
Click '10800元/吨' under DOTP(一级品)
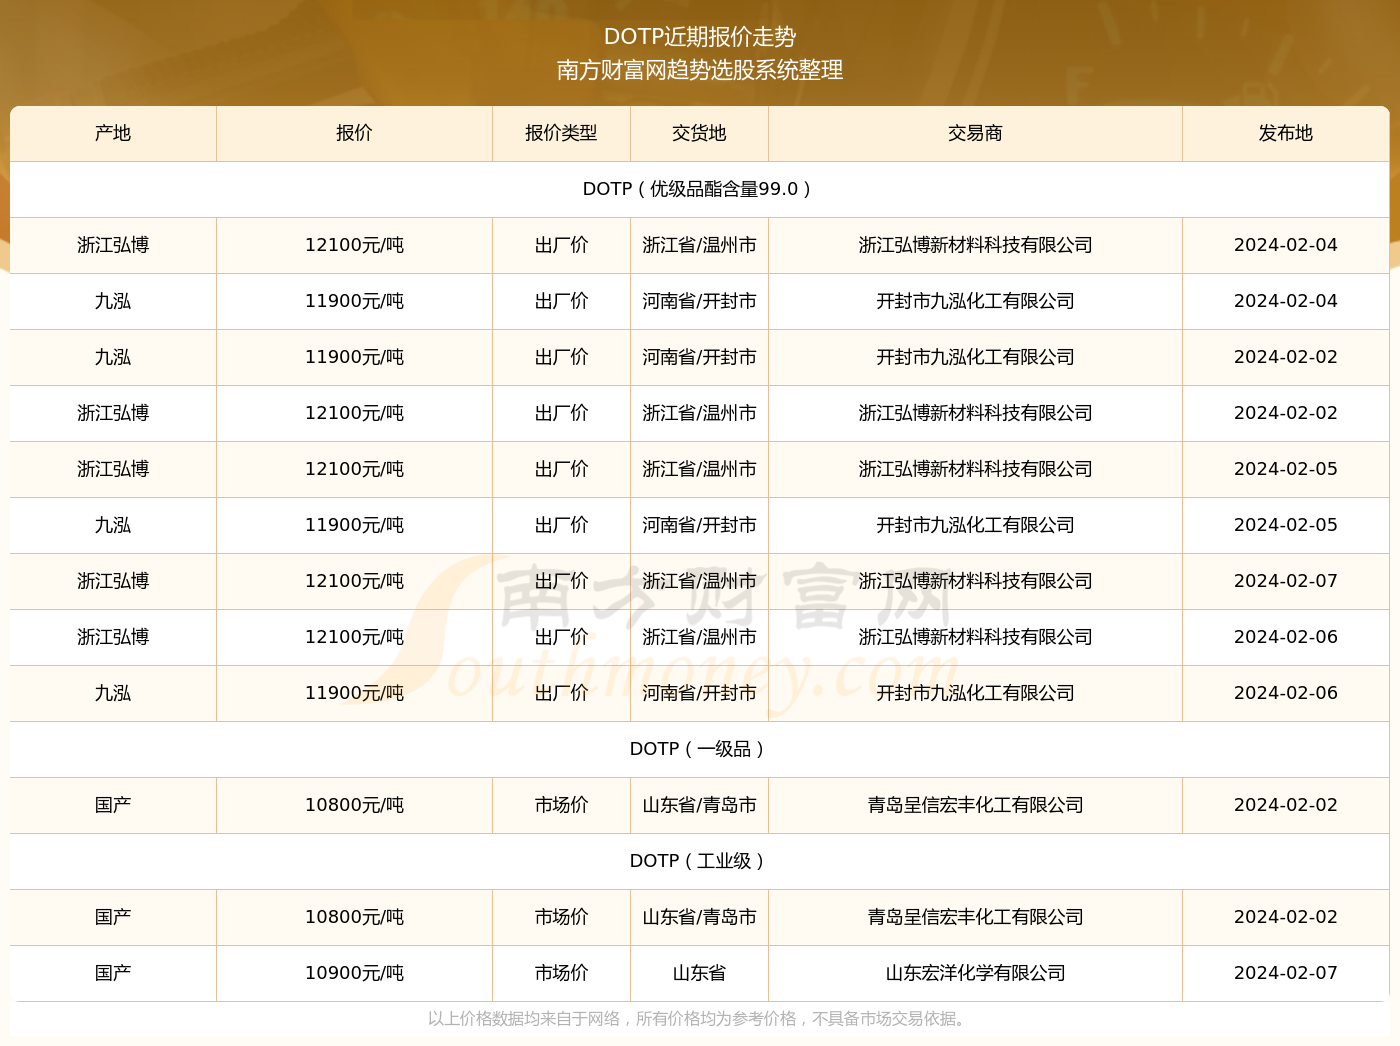(354, 805)
